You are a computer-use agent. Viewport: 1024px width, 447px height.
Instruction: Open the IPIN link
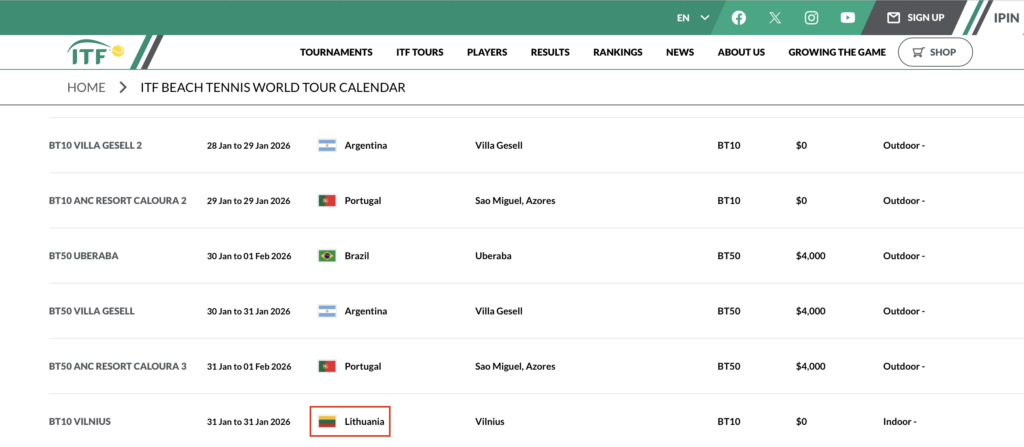1006,17
